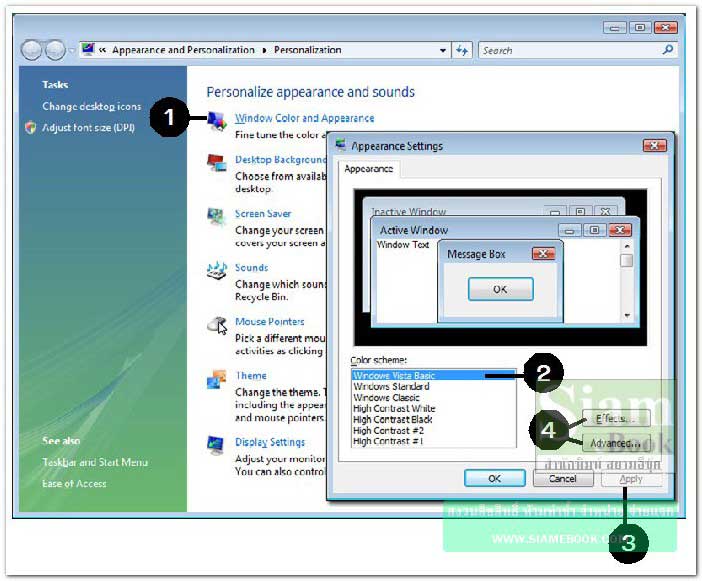Click preview scrollbar down arrow

coord(627,315)
